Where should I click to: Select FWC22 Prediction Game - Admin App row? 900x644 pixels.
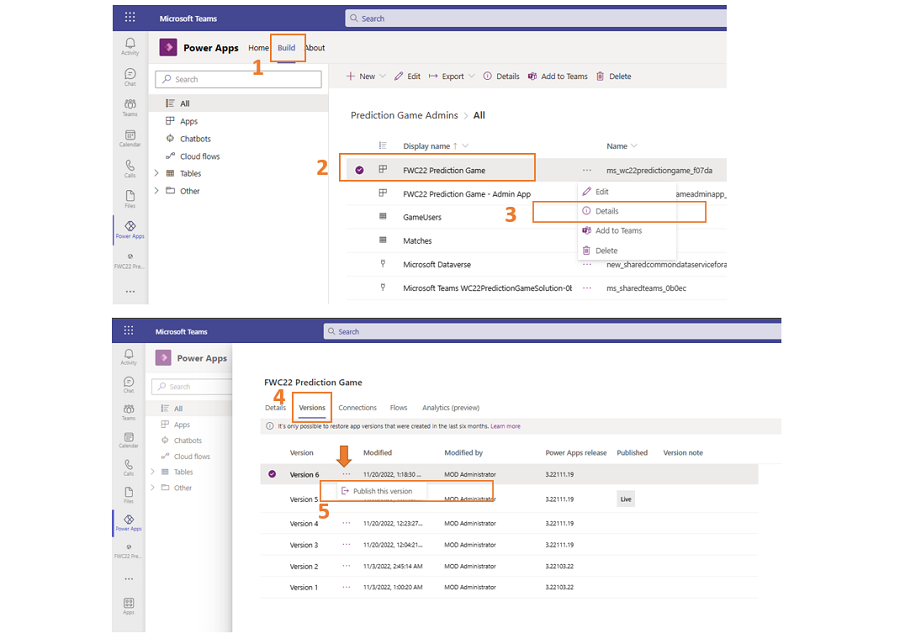tap(467, 194)
